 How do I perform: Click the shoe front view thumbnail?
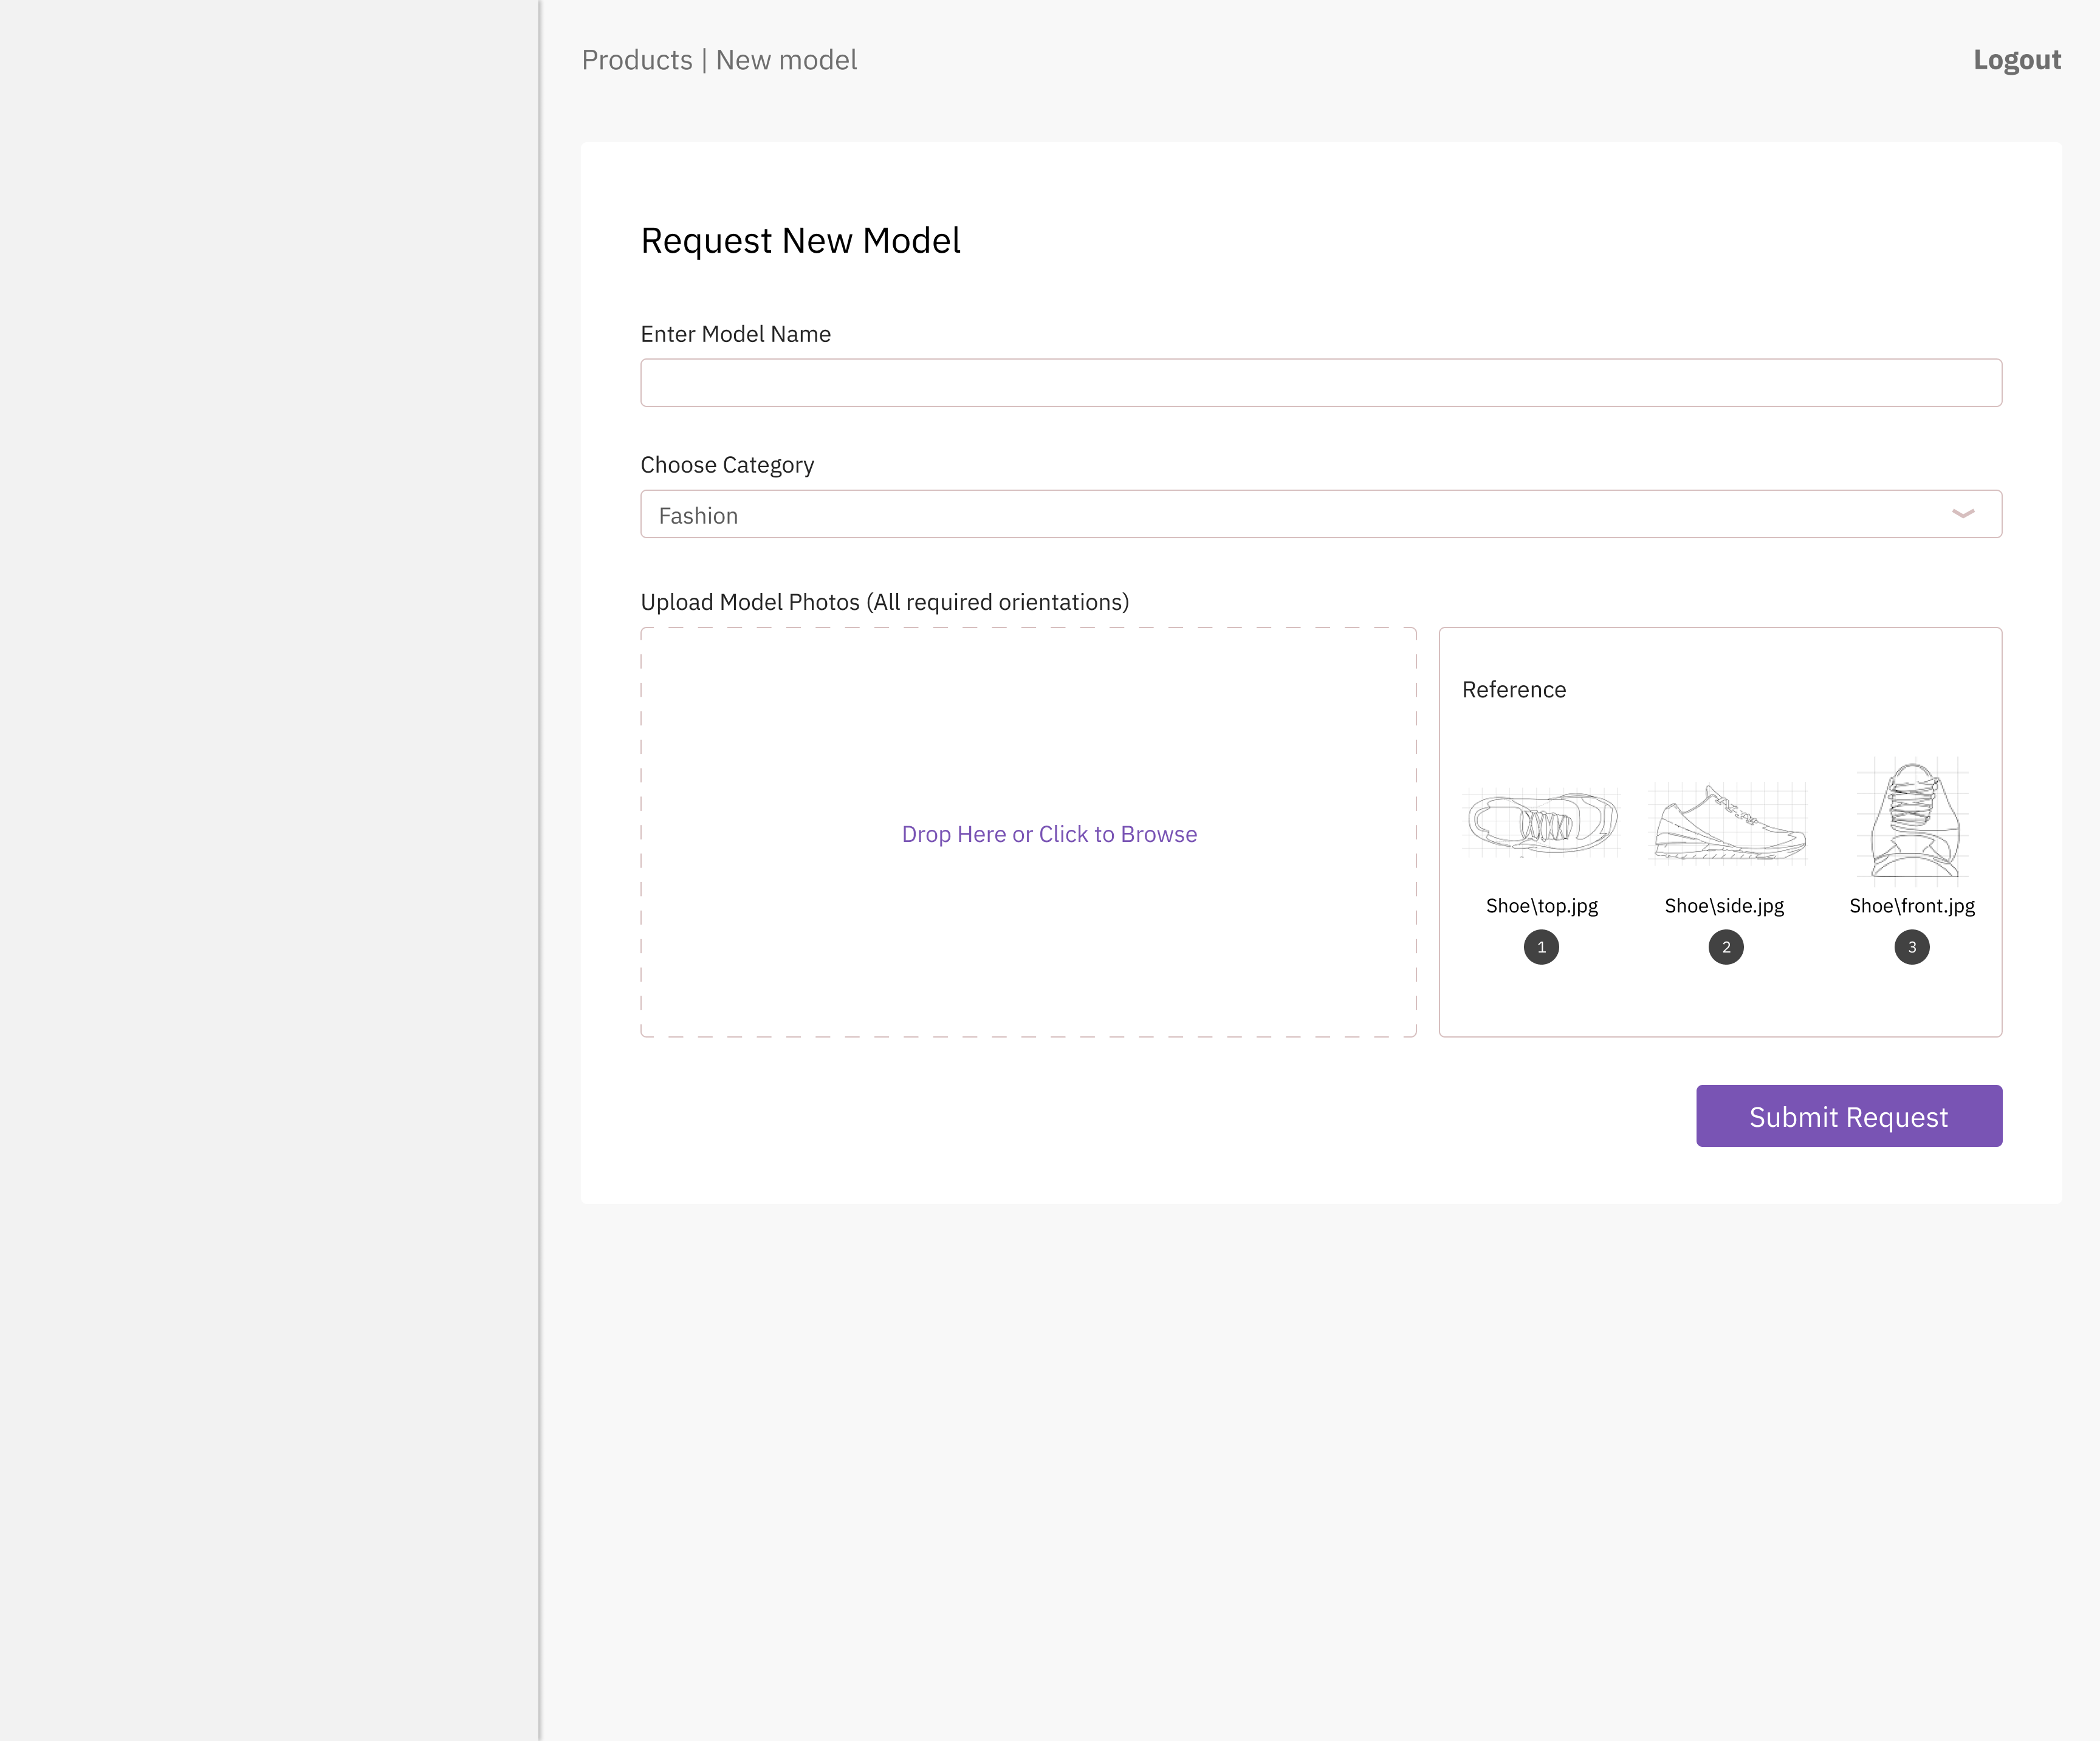tap(1912, 820)
